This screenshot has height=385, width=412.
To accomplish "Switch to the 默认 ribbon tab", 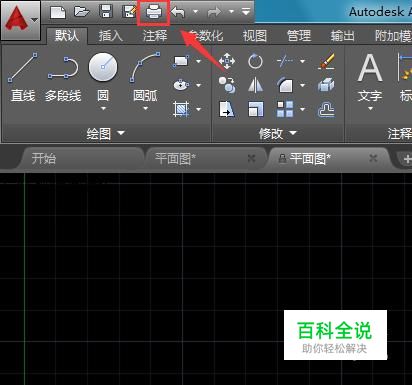I will click(x=67, y=35).
